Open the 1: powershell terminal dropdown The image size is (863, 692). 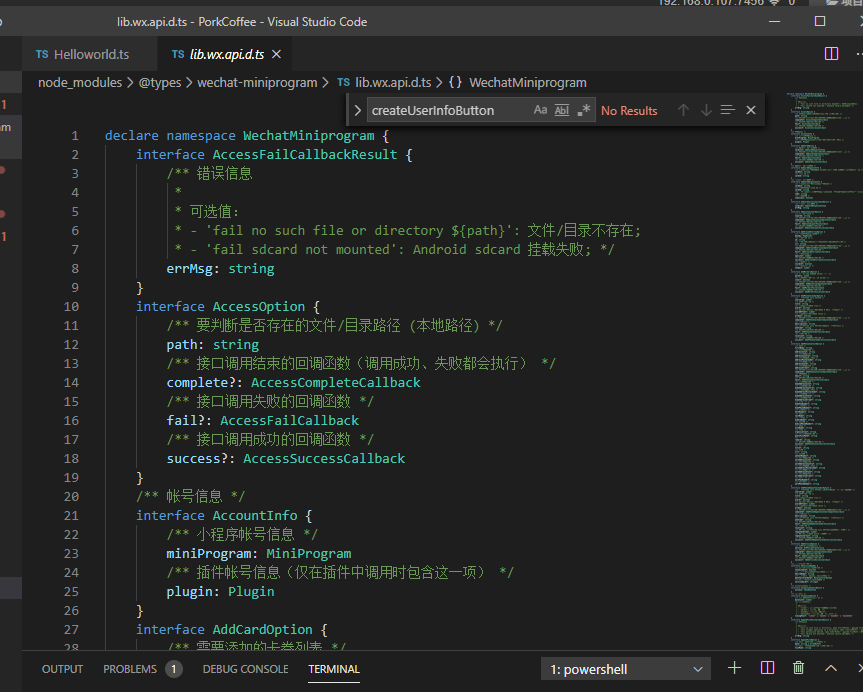[x=626, y=669]
